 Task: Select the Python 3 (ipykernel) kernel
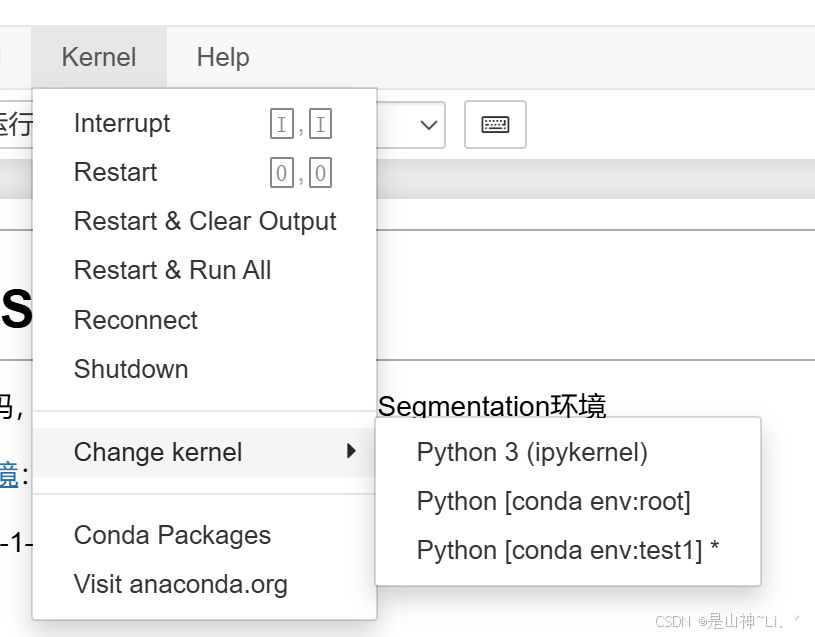[x=531, y=452]
